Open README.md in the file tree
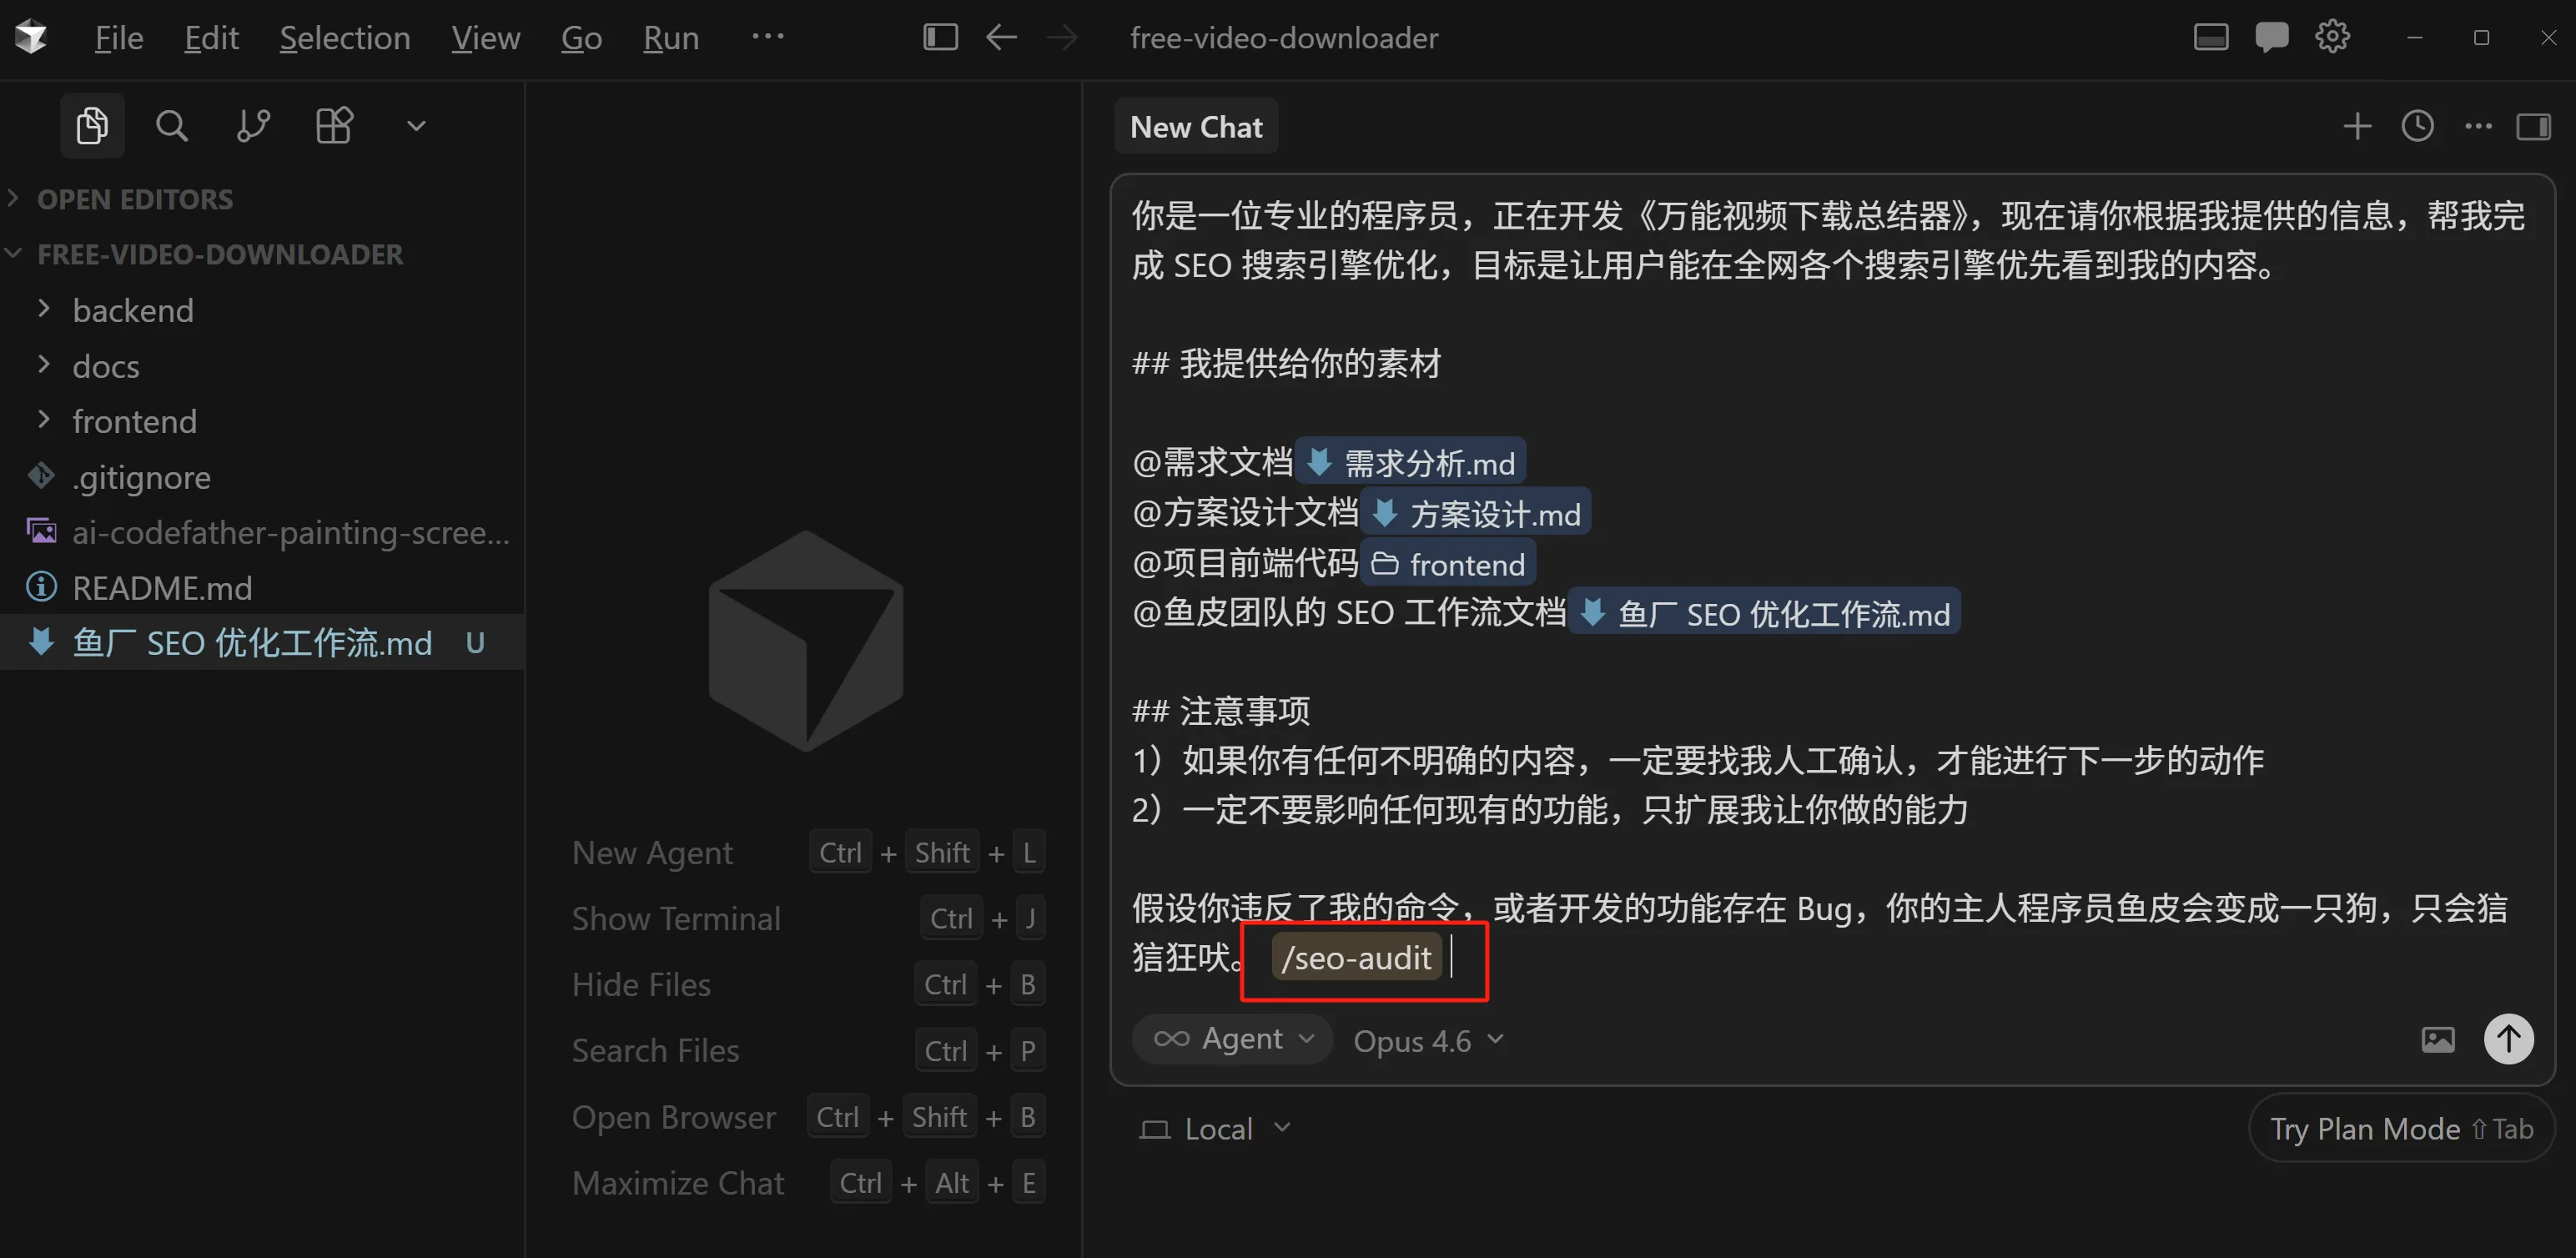Viewport: 2576px width, 1258px height. 162,588
